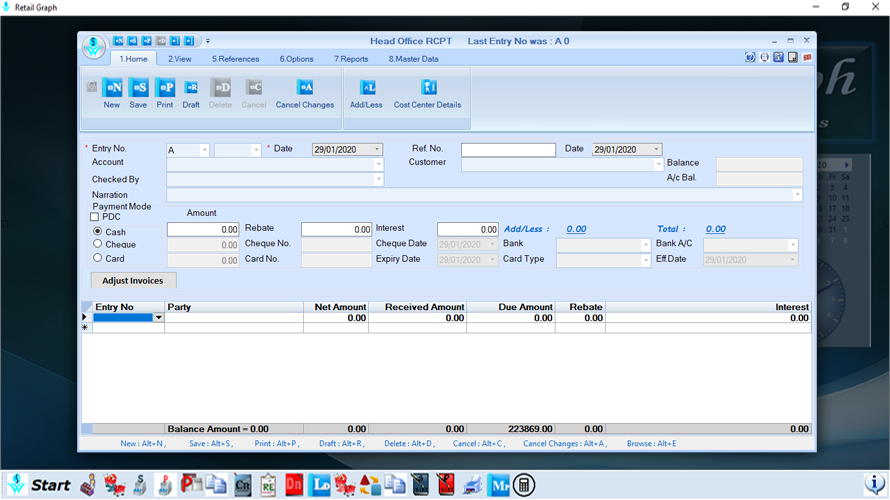Click the info icon at bottom right
This screenshot has width=890, height=500.
(x=875, y=484)
